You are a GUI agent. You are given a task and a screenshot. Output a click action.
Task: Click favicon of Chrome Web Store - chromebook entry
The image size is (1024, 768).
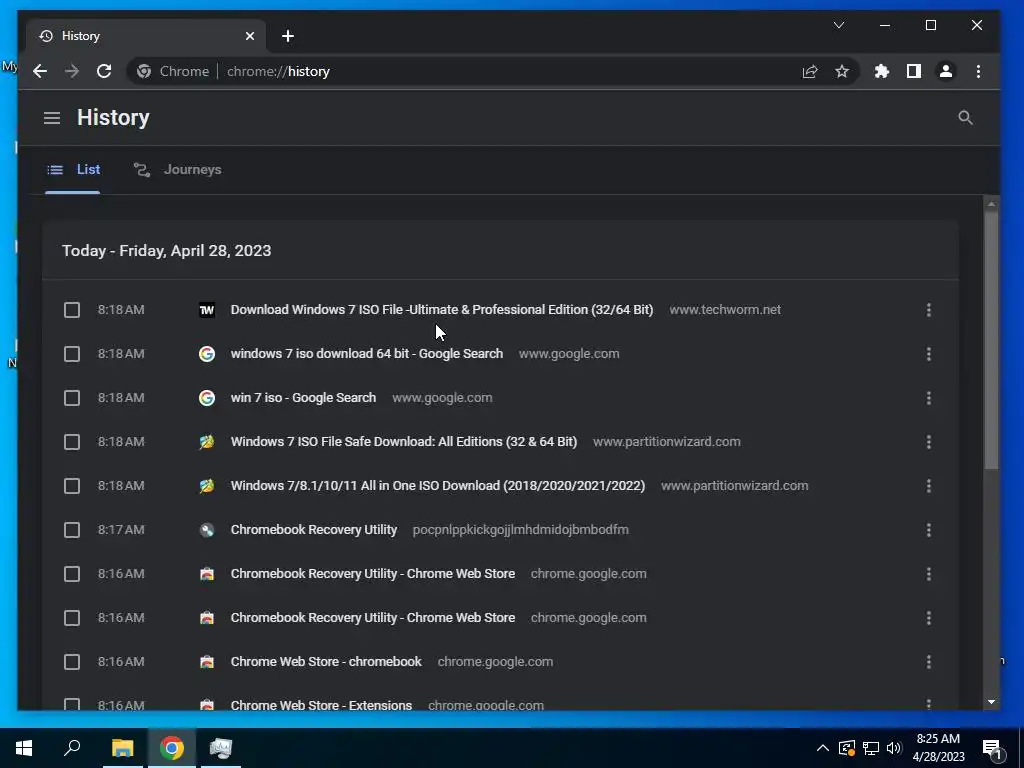[206, 662]
